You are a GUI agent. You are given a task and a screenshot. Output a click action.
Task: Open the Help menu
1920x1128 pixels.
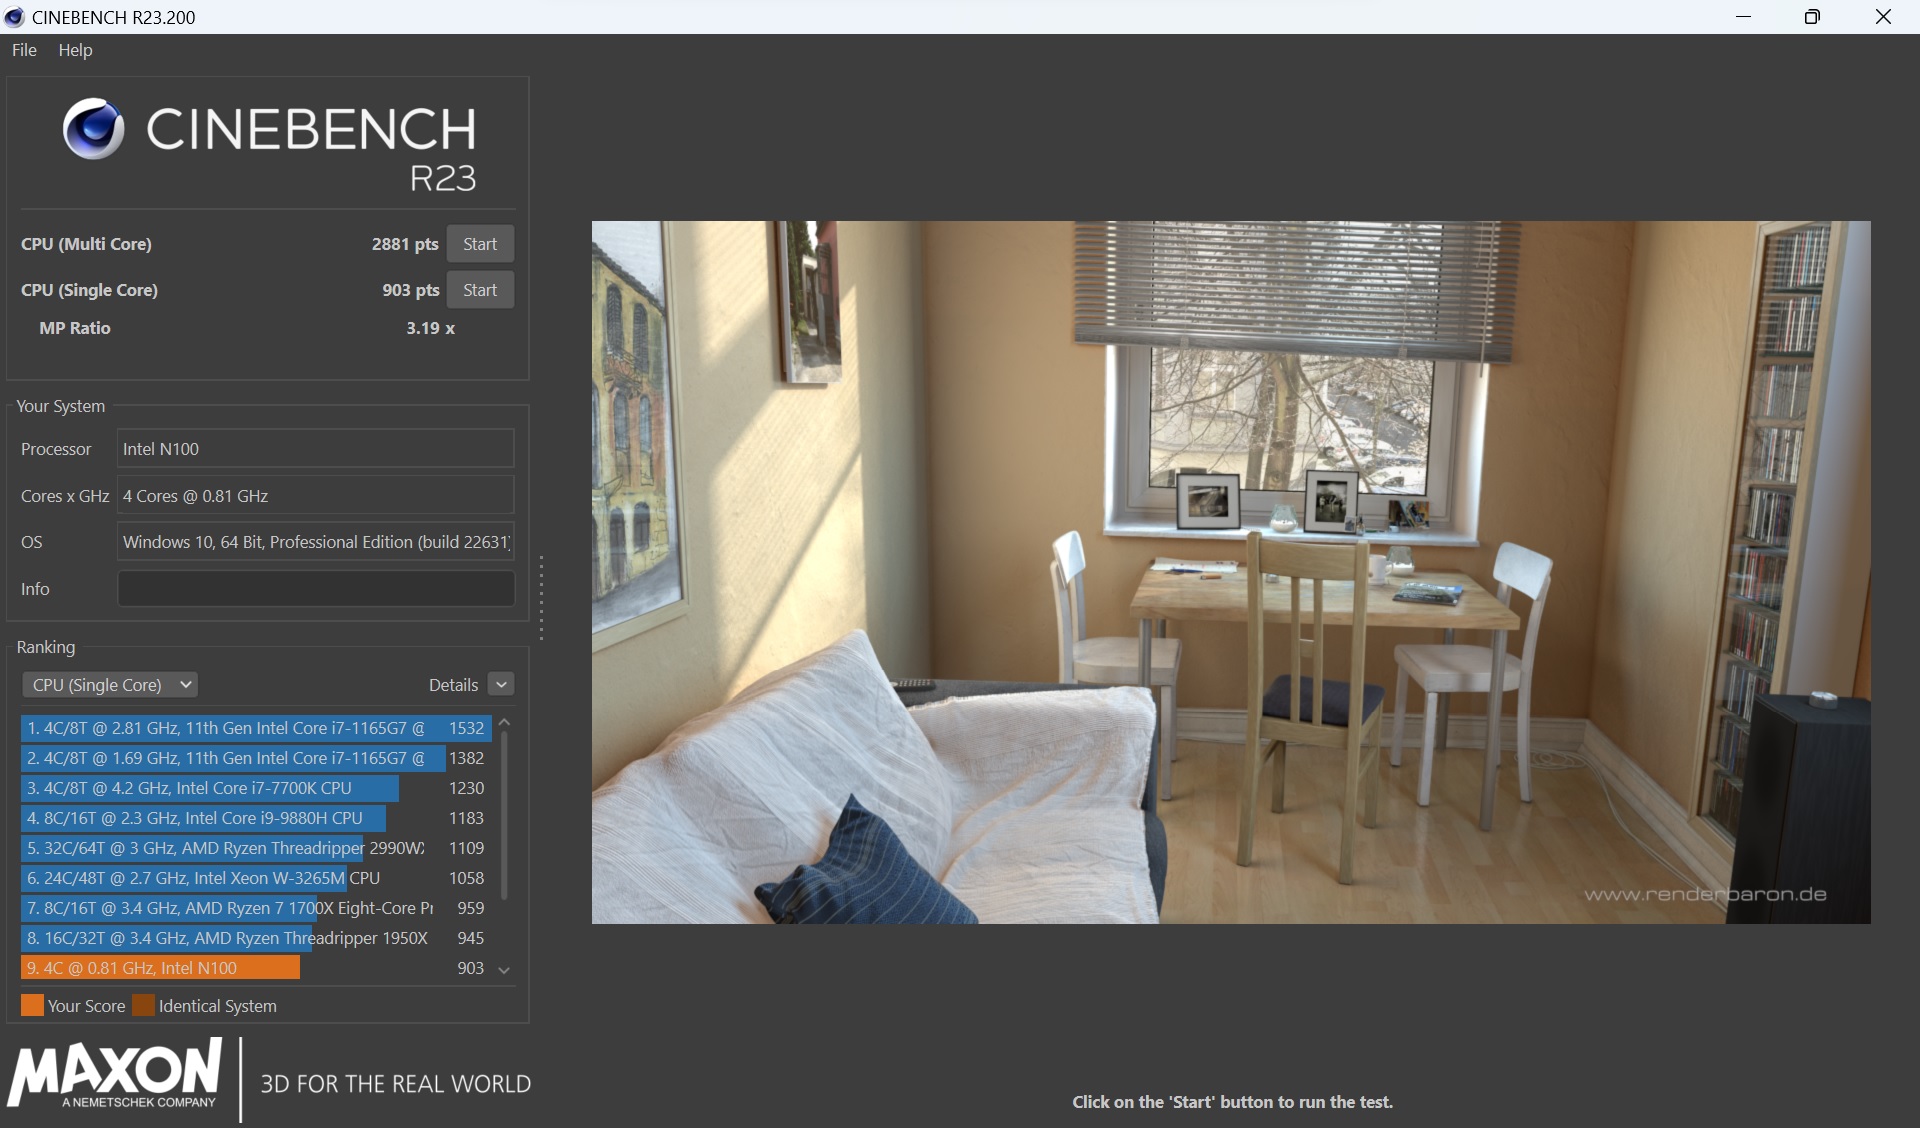click(x=75, y=50)
